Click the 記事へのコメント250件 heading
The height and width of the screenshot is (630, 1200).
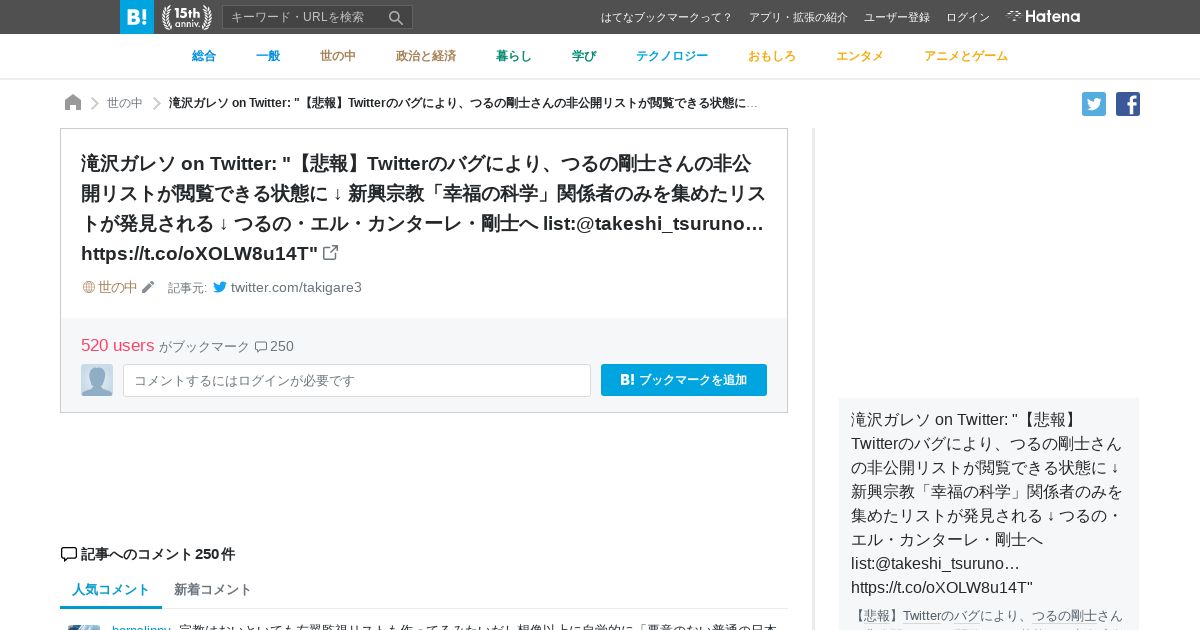(148, 554)
